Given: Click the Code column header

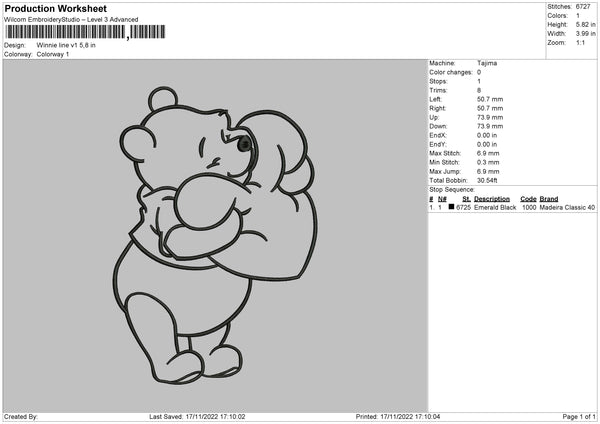Looking at the screenshot, I should pos(528,199).
